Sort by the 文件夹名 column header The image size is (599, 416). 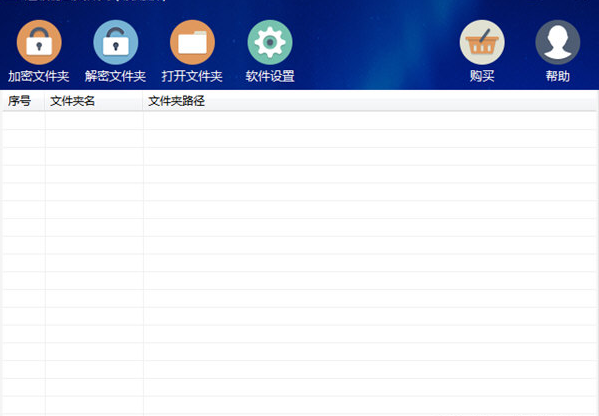pos(94,101)
